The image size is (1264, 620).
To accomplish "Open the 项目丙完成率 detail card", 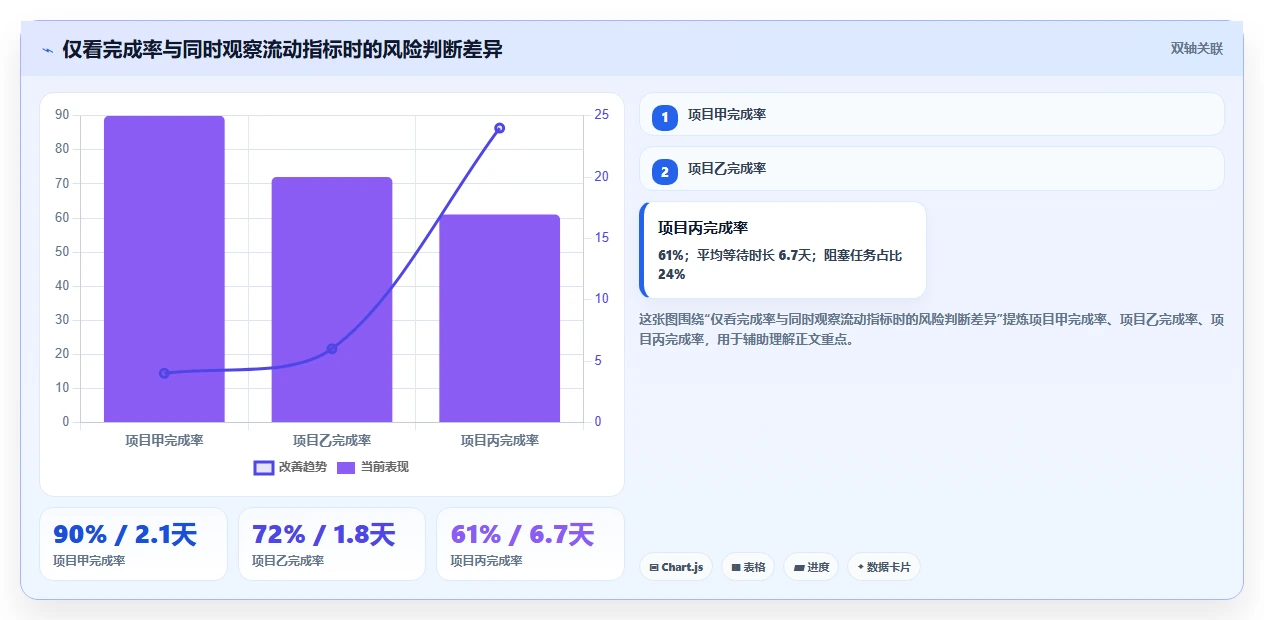I will 782,250.
